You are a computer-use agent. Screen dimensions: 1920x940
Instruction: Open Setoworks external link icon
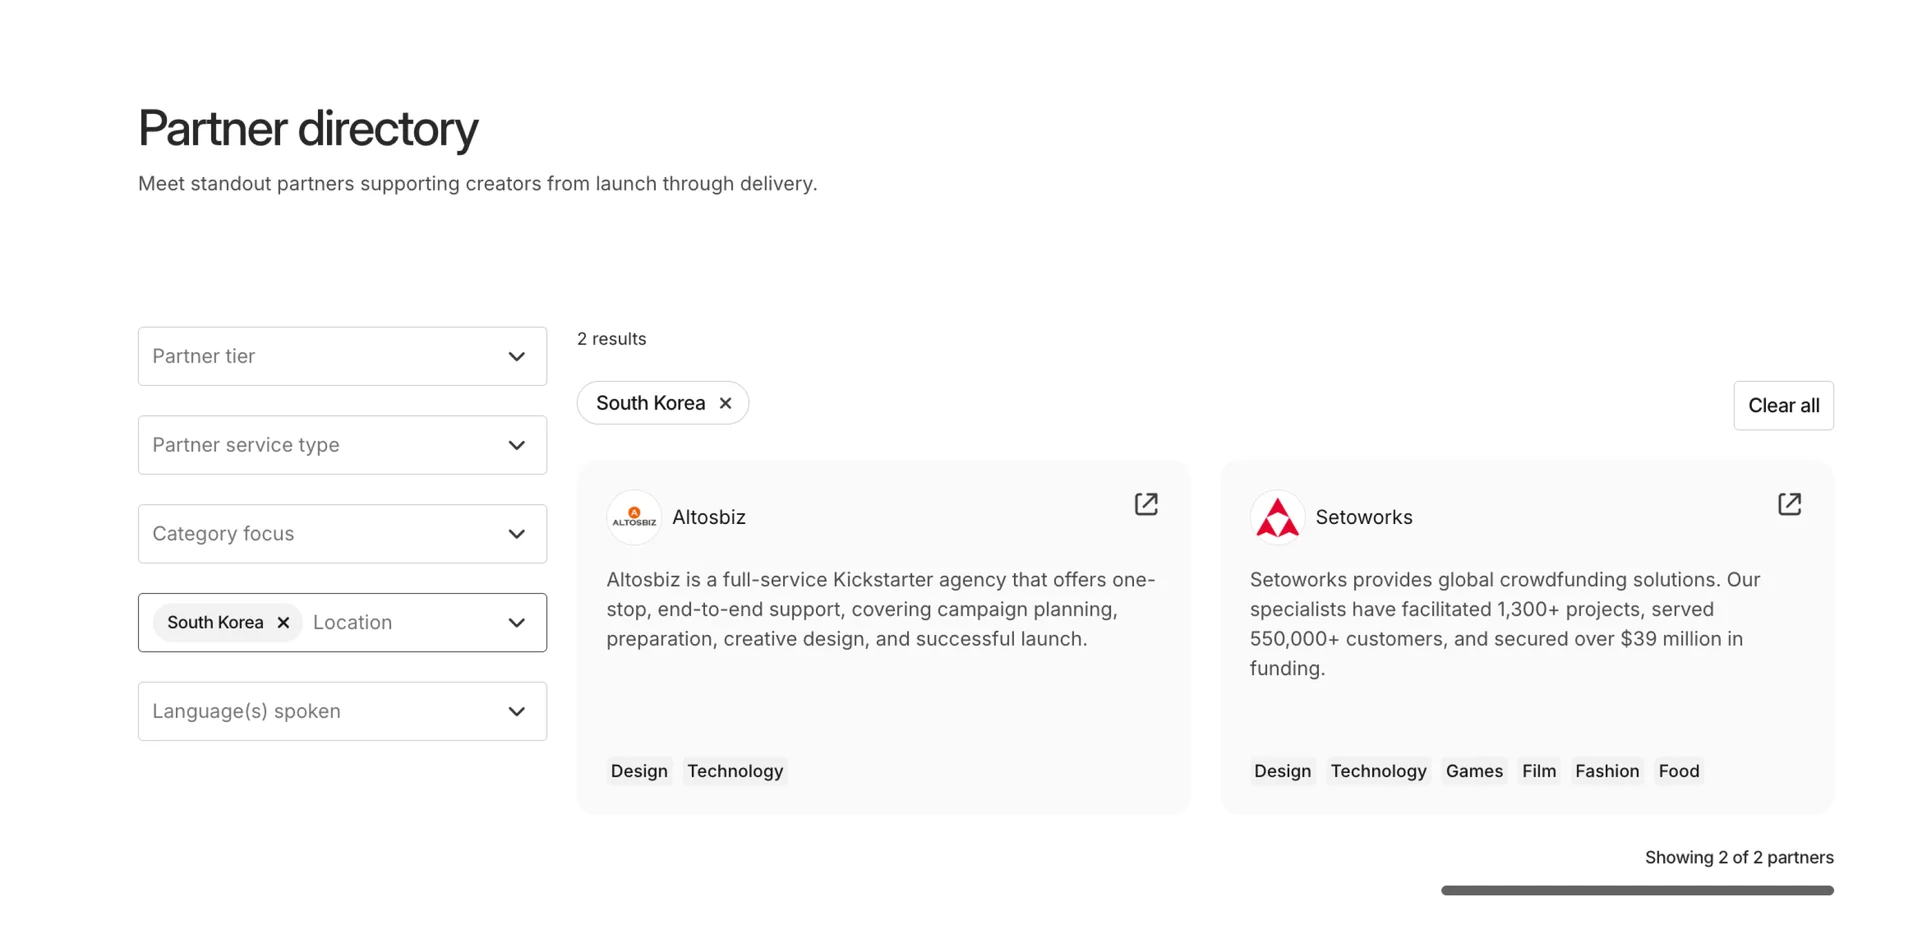1789,504
